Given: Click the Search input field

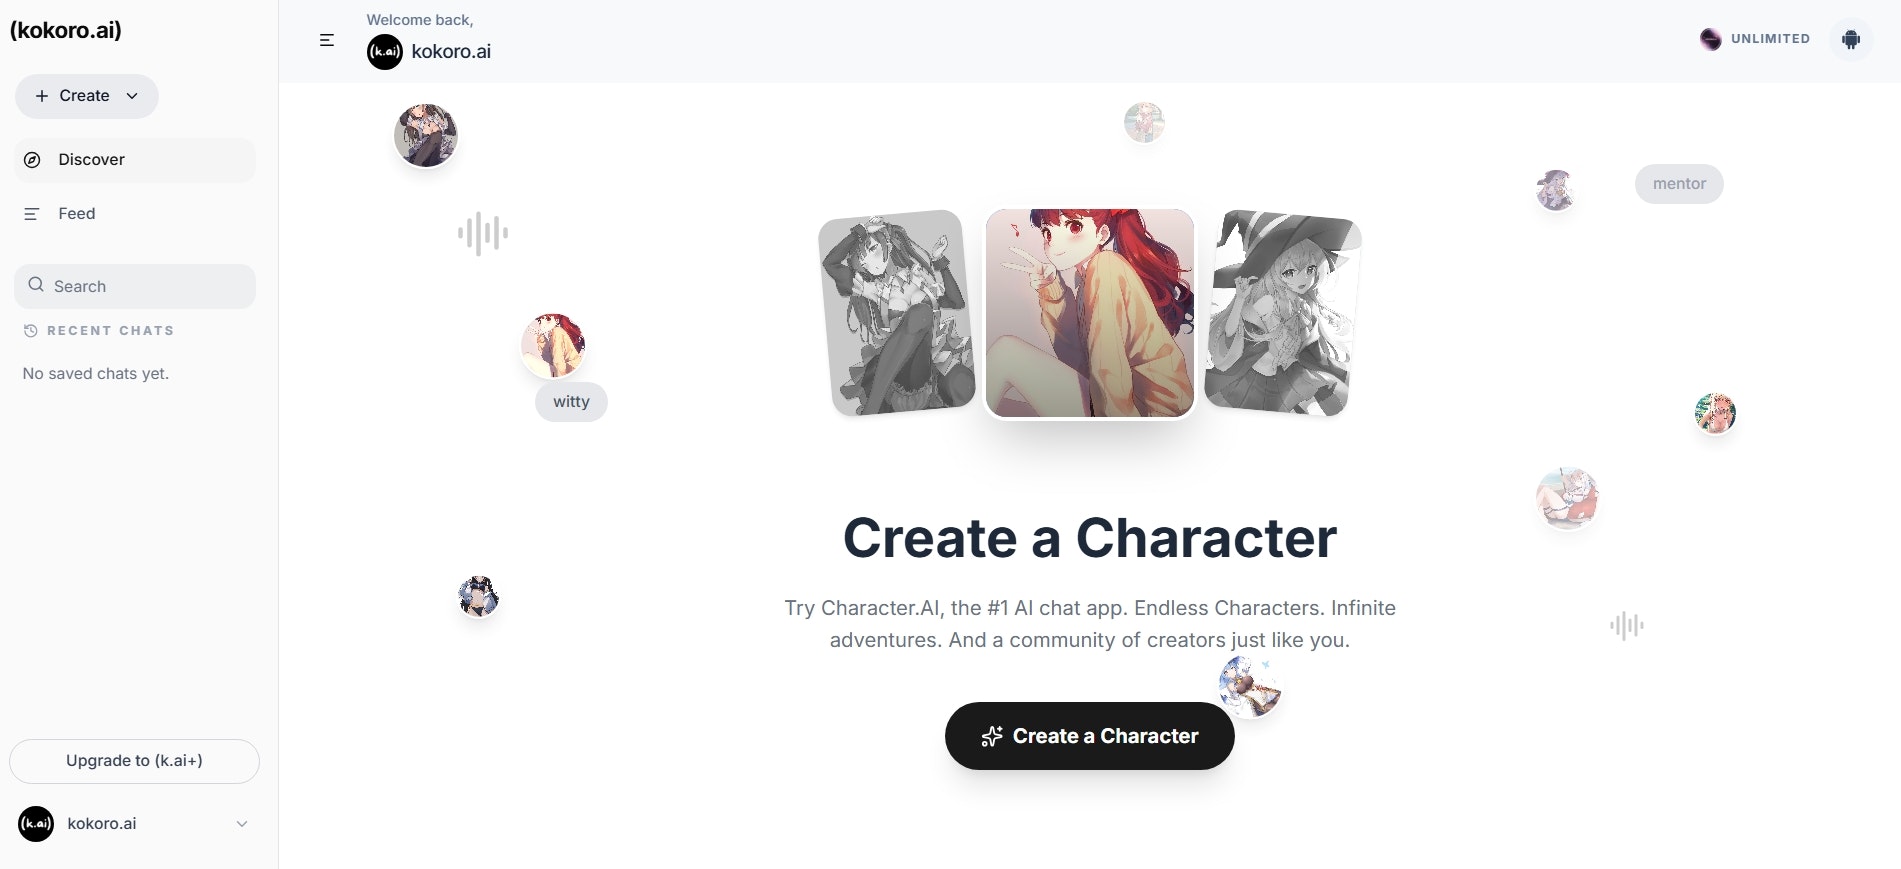Looking at the screenshot, I should coord(135,286).
